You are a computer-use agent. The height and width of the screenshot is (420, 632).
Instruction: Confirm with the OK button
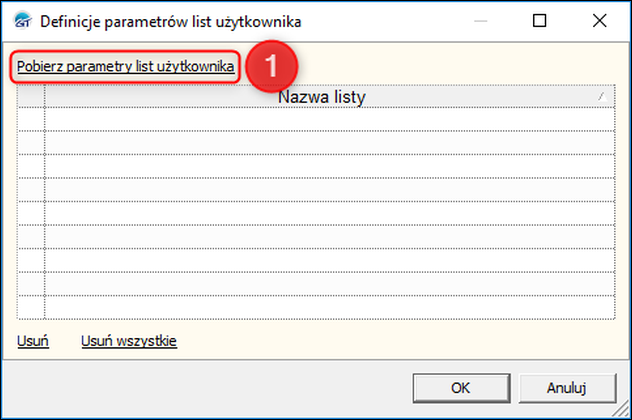(x=460, y=387)
